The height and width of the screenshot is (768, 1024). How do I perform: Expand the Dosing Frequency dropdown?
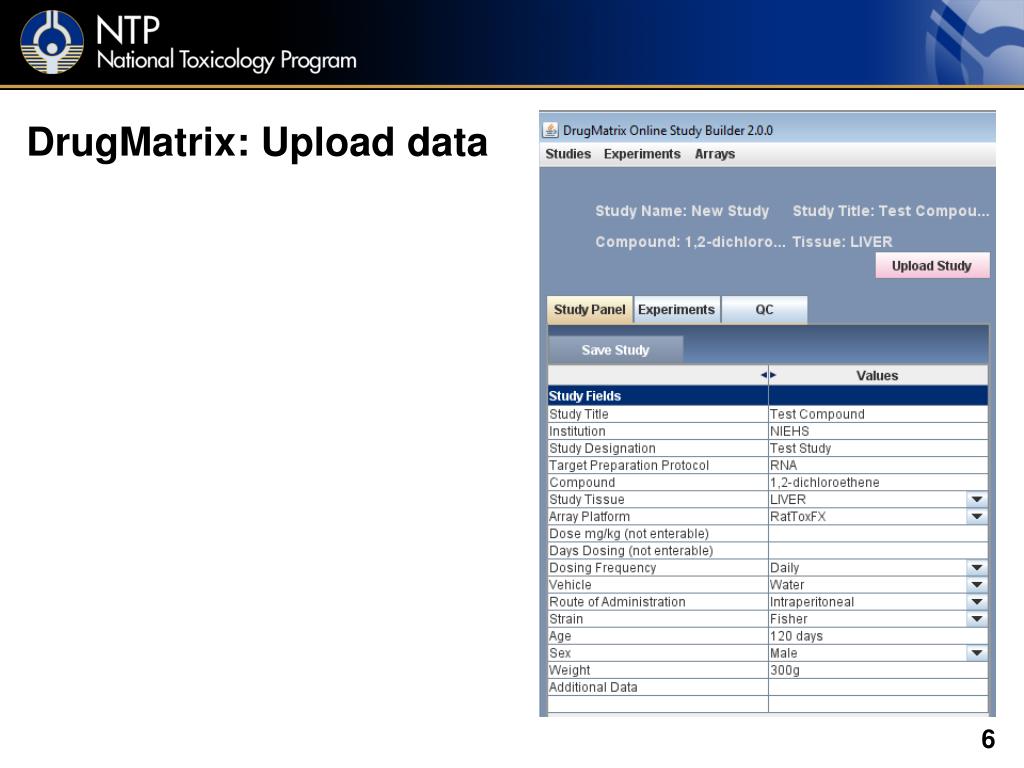coord(976,568)
